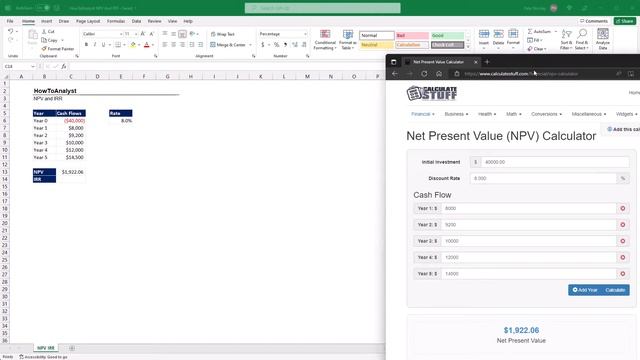Viewport: 640px width, 360px height.
Task: Open the Font name combo box
Action: (102, 34)
